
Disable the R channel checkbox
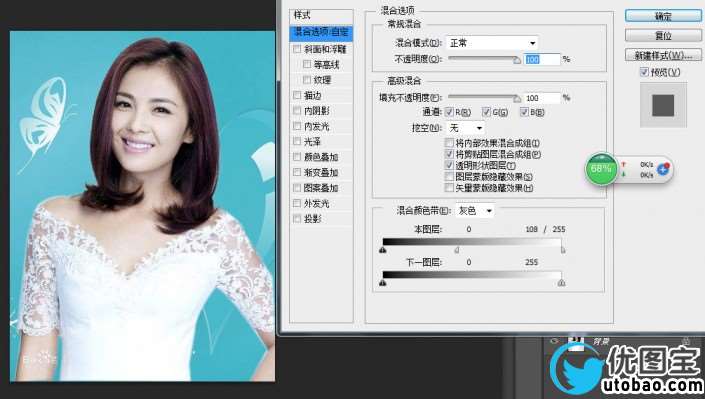tap(449, 112)
